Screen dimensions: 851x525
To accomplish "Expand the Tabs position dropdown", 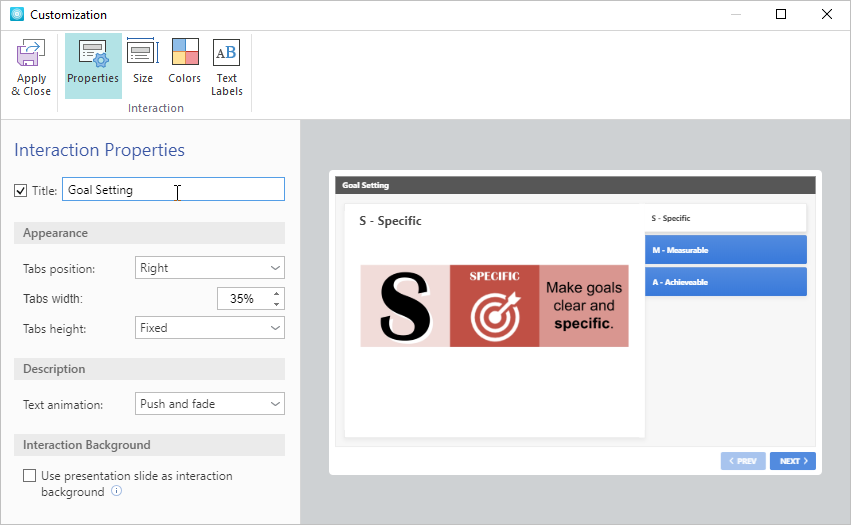I will coord(209,268).
